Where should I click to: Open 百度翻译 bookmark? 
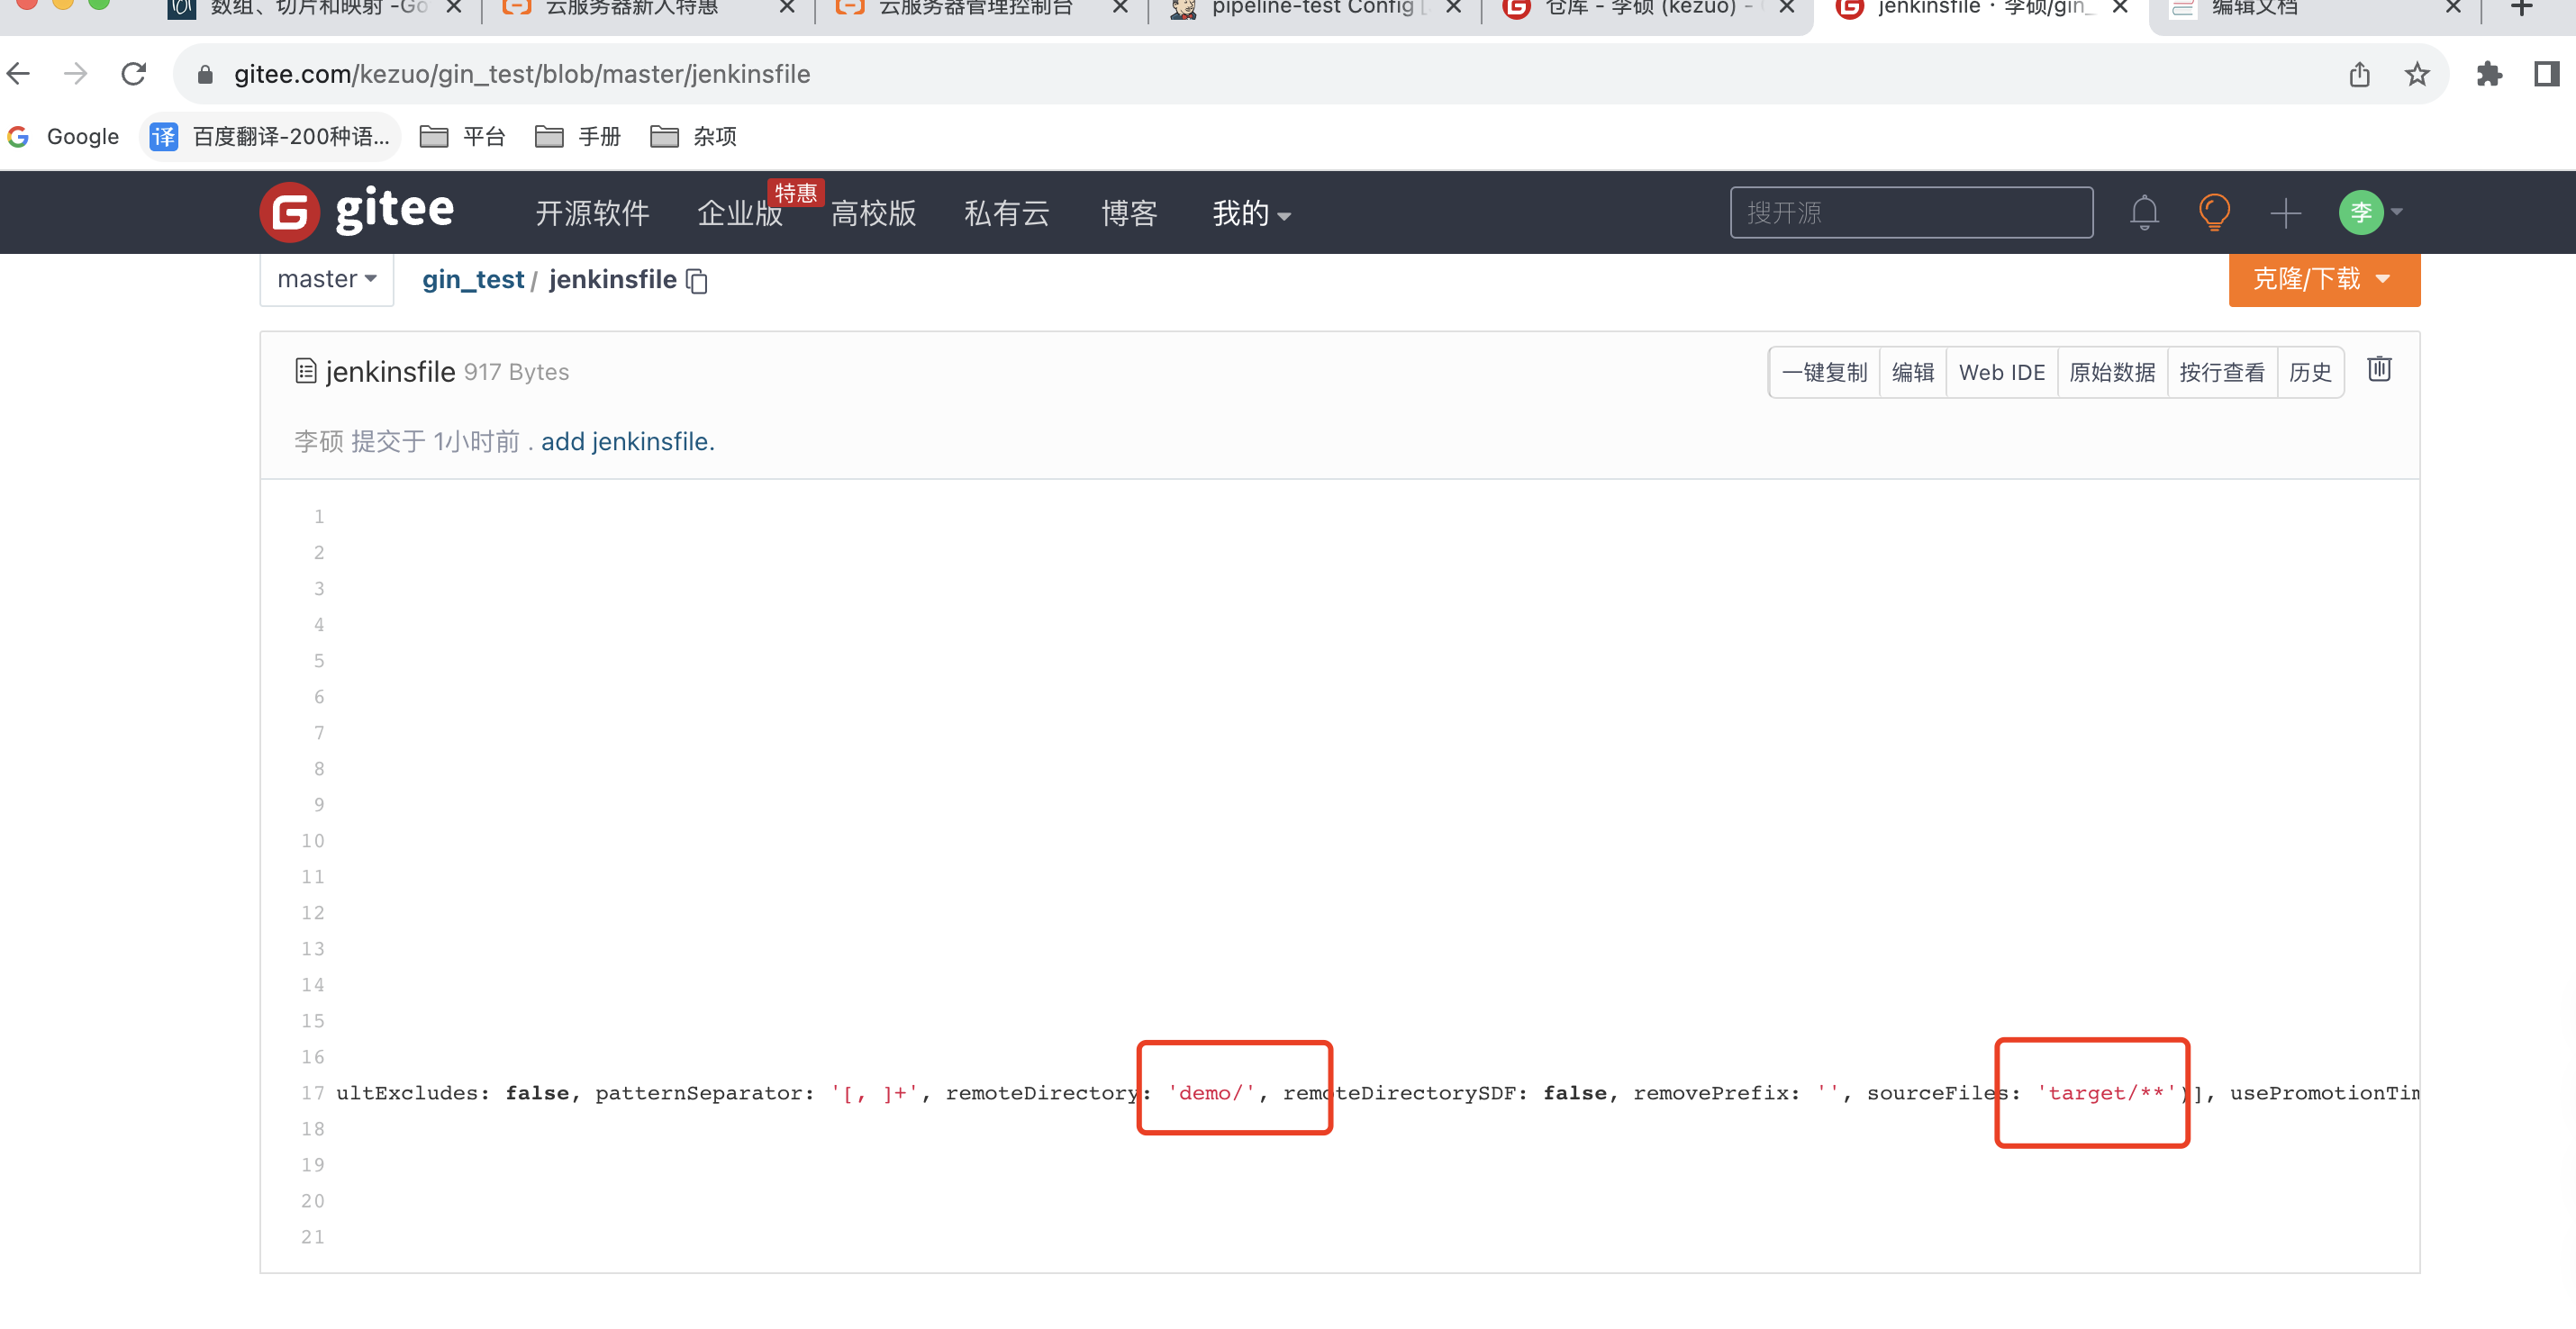[x=270, y=136]
